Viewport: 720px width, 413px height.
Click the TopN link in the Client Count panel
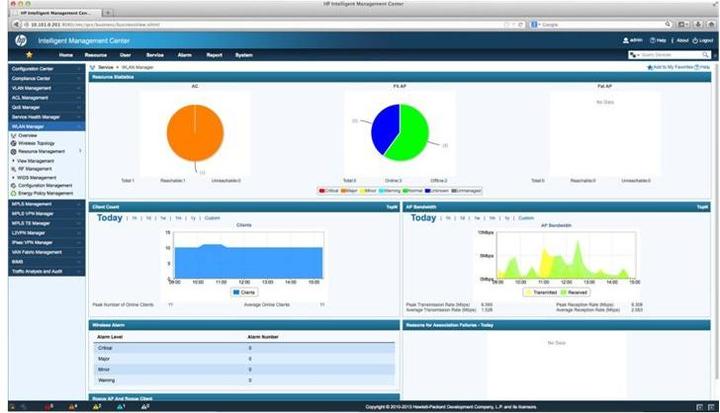392,207
